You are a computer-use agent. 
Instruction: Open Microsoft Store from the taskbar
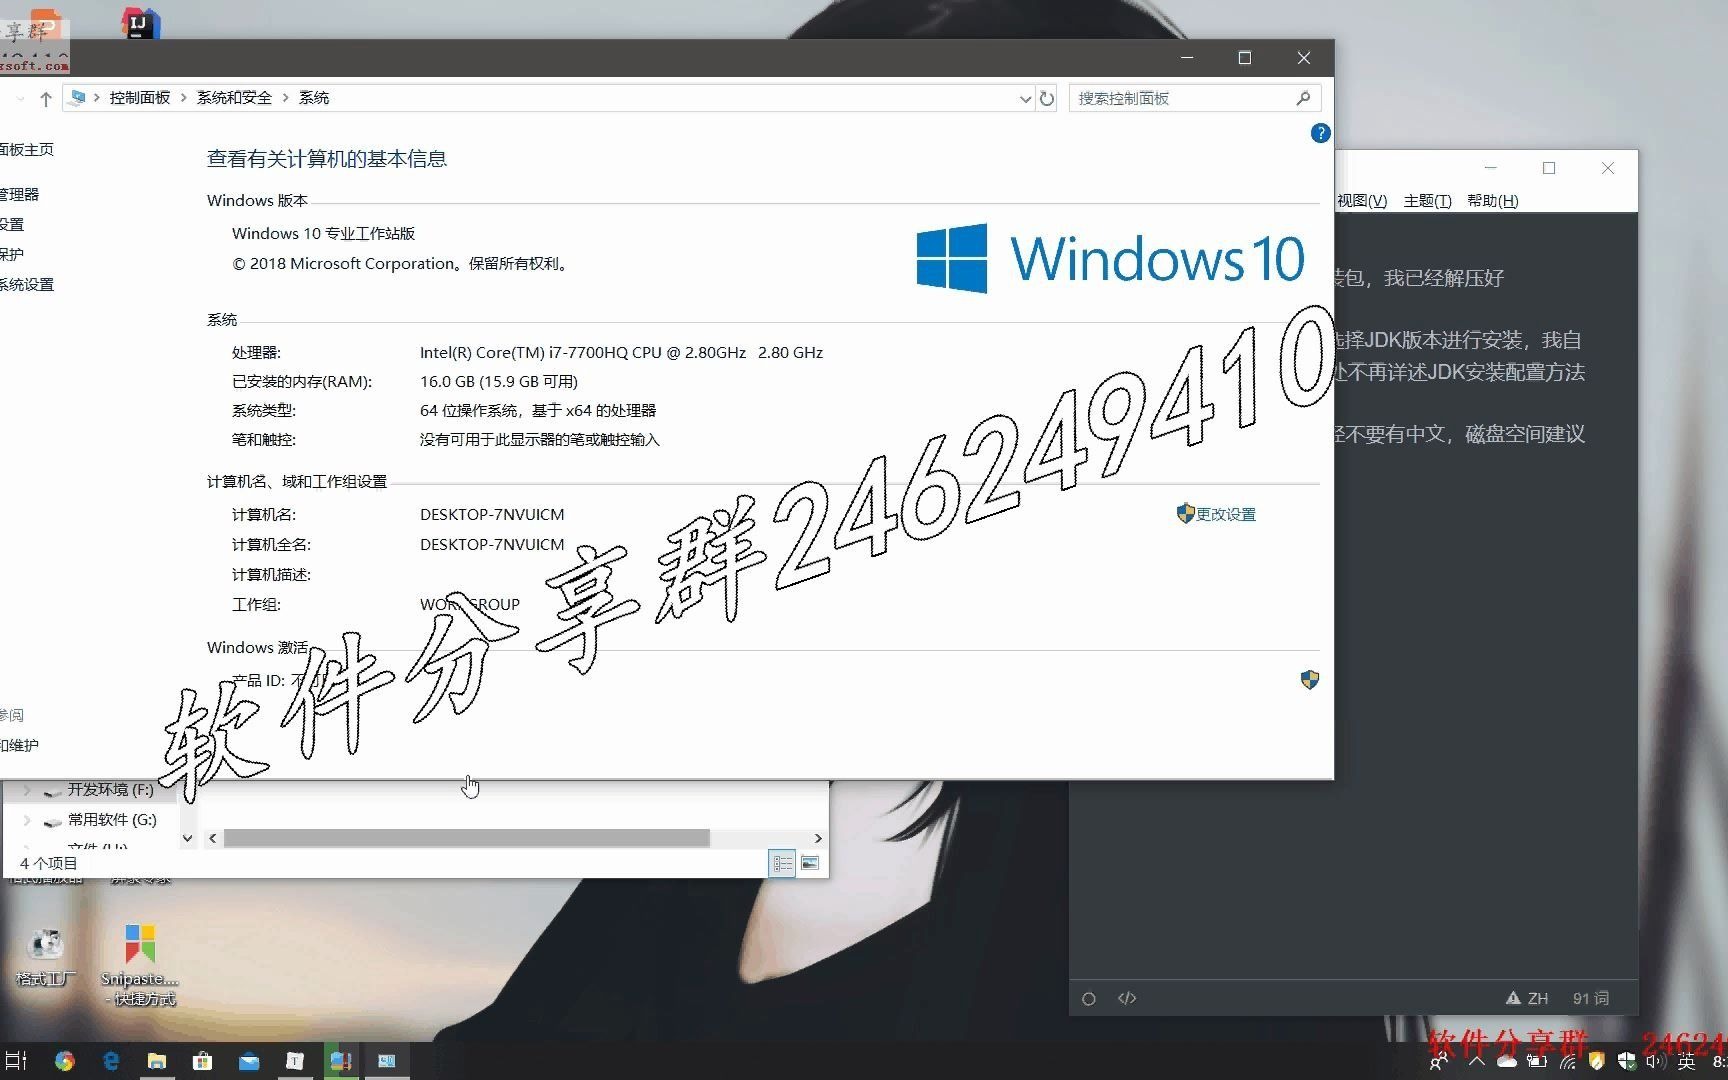click(x=203, y=1061)
